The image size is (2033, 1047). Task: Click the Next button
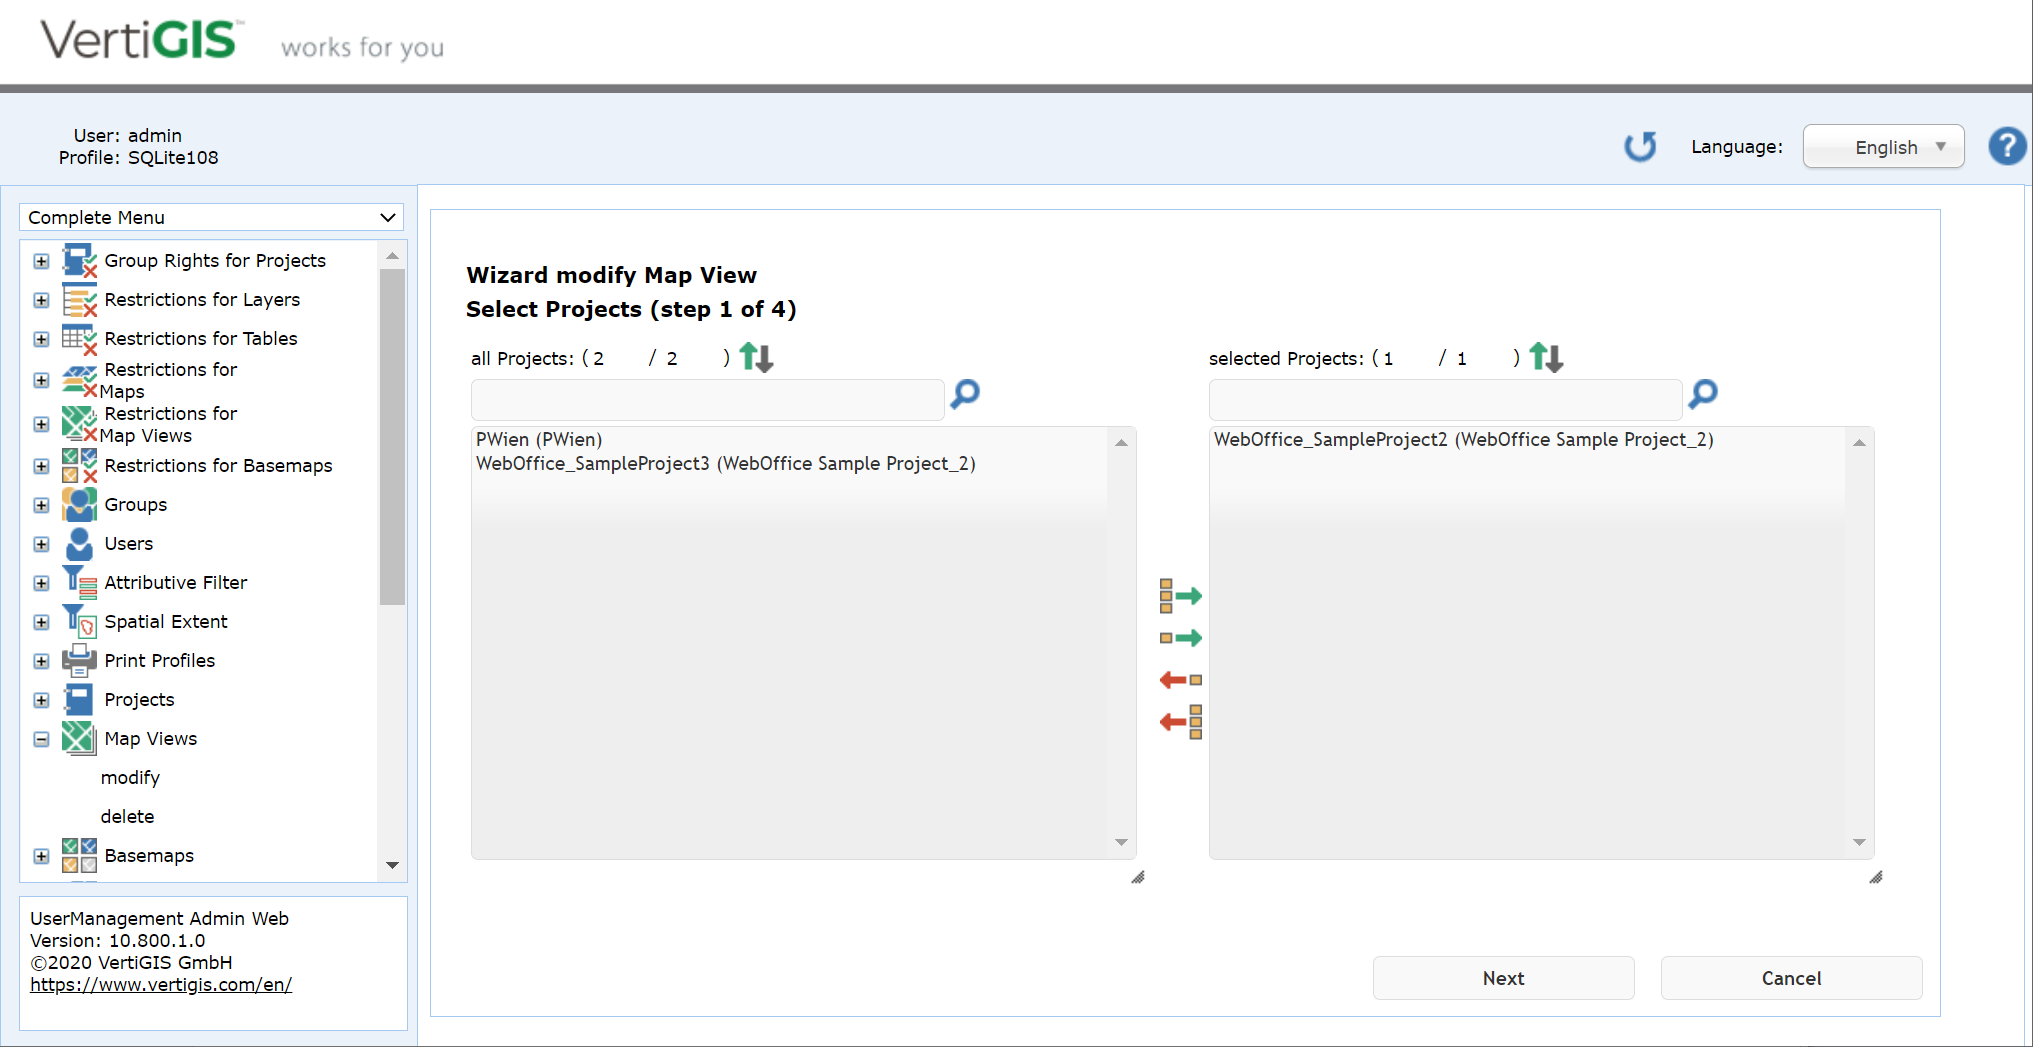pos(1503,978)
